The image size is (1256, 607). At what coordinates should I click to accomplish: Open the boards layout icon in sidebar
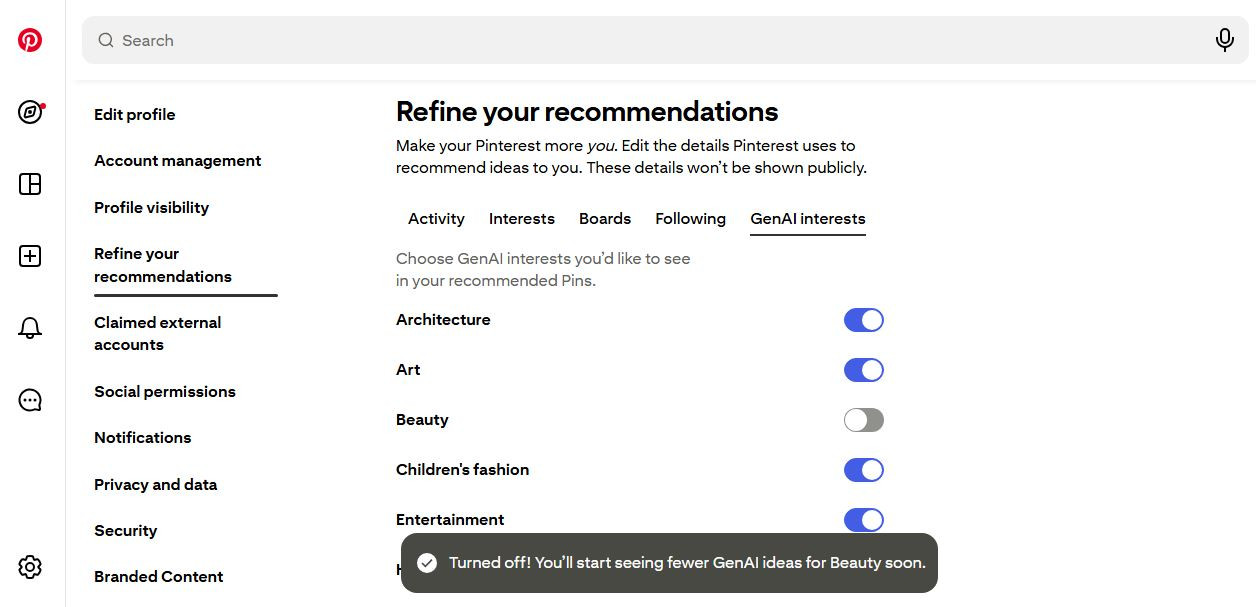pyautogui.click(x=30, y=184)
